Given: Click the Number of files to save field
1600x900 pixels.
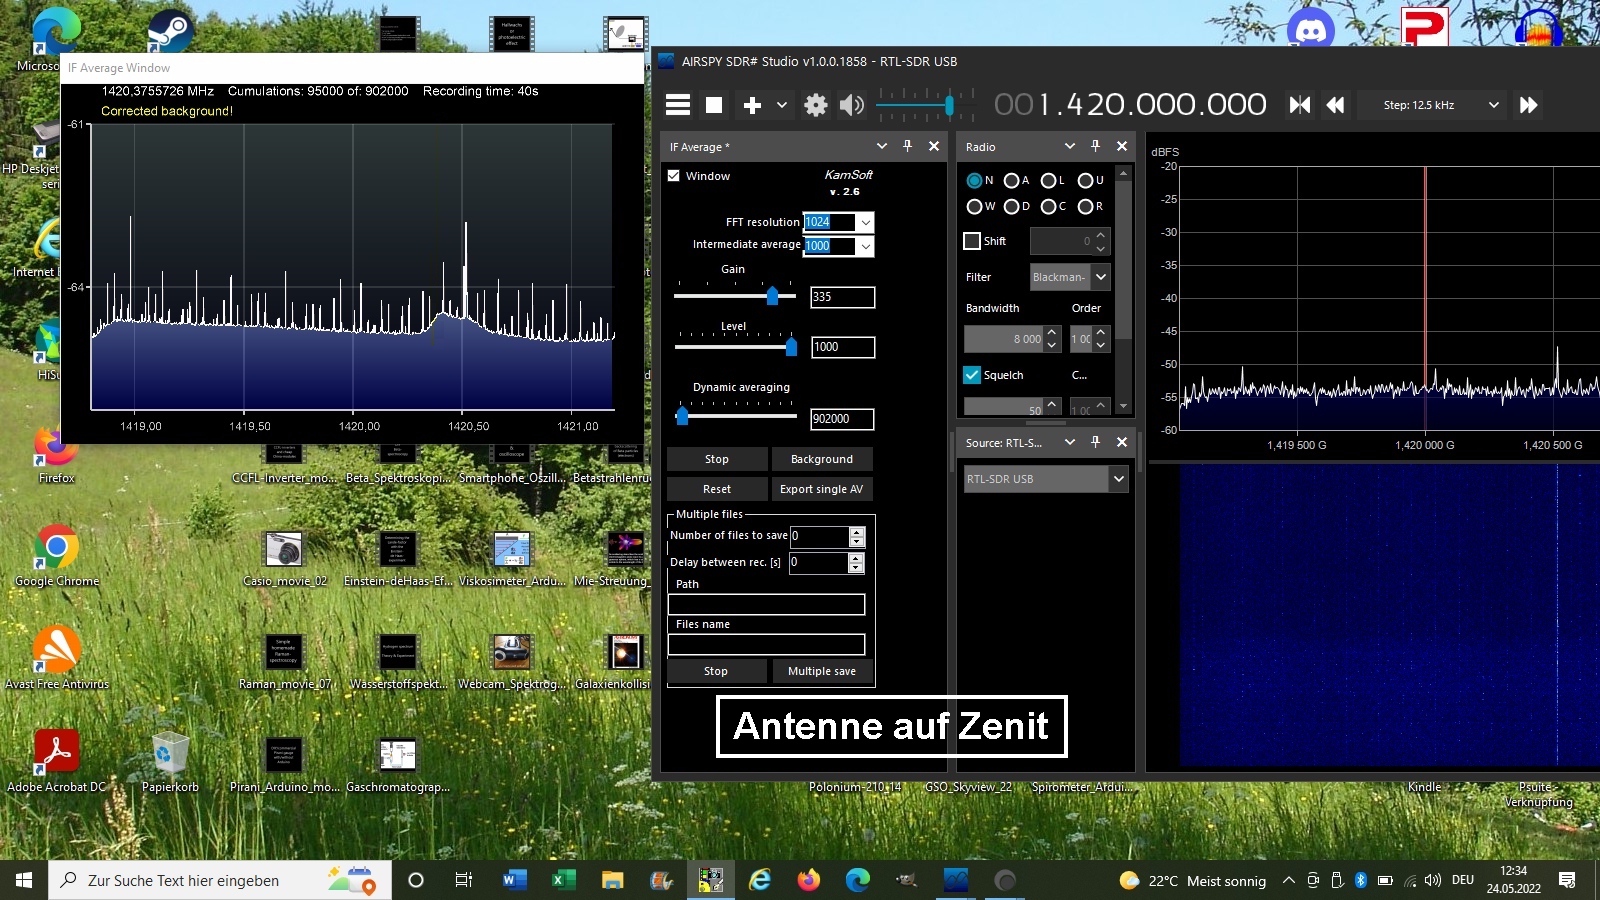Looking at the screenshot, I should point(820,536).
